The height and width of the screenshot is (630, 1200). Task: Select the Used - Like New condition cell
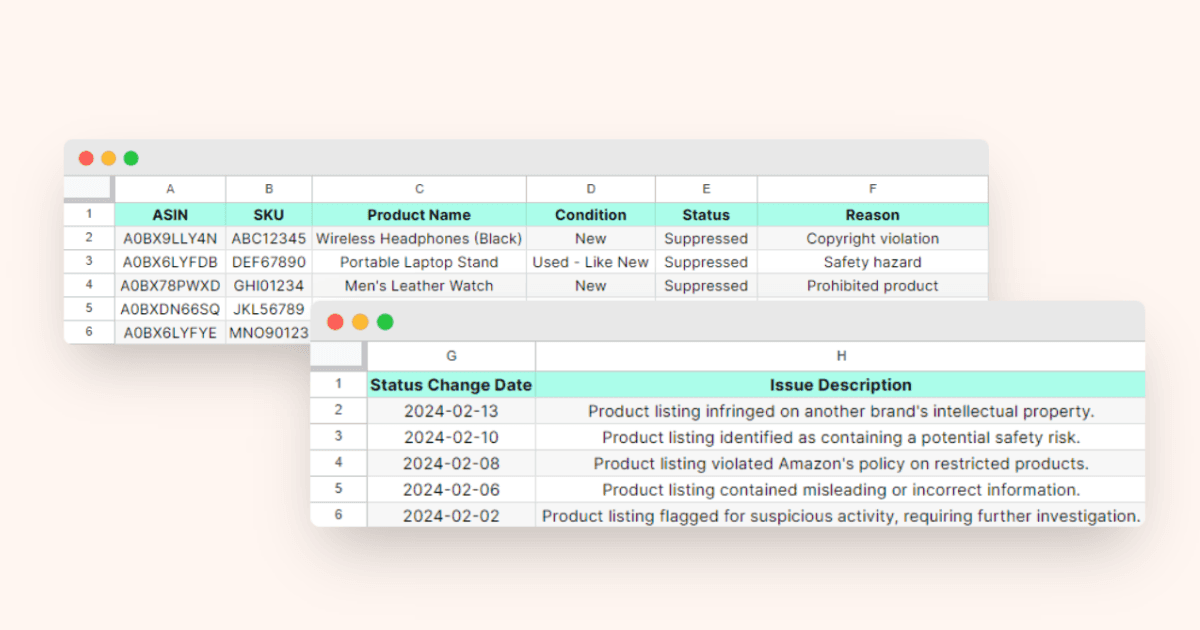(x=590, y=262)
